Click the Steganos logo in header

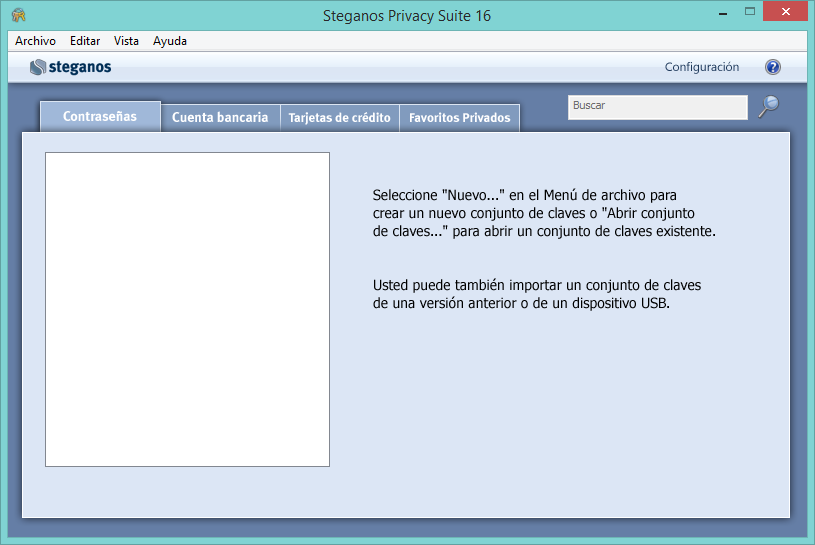(70, 67)
